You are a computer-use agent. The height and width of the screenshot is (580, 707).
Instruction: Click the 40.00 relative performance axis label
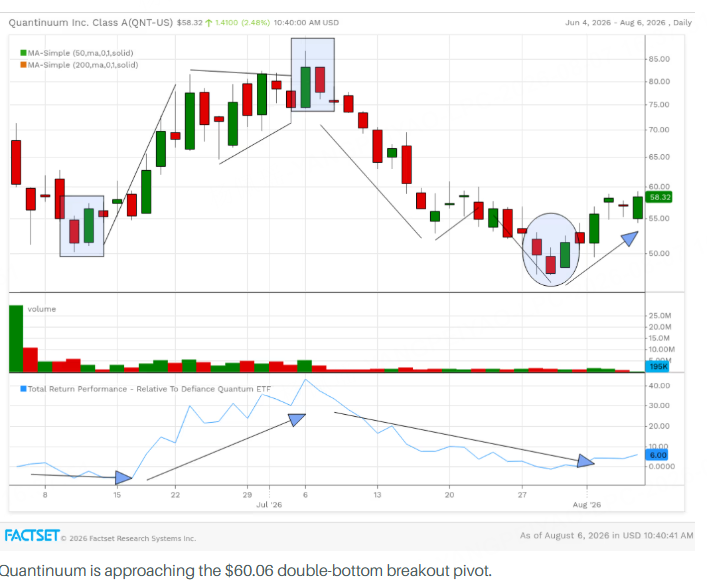pyautogui.click(x=659, y=386)
